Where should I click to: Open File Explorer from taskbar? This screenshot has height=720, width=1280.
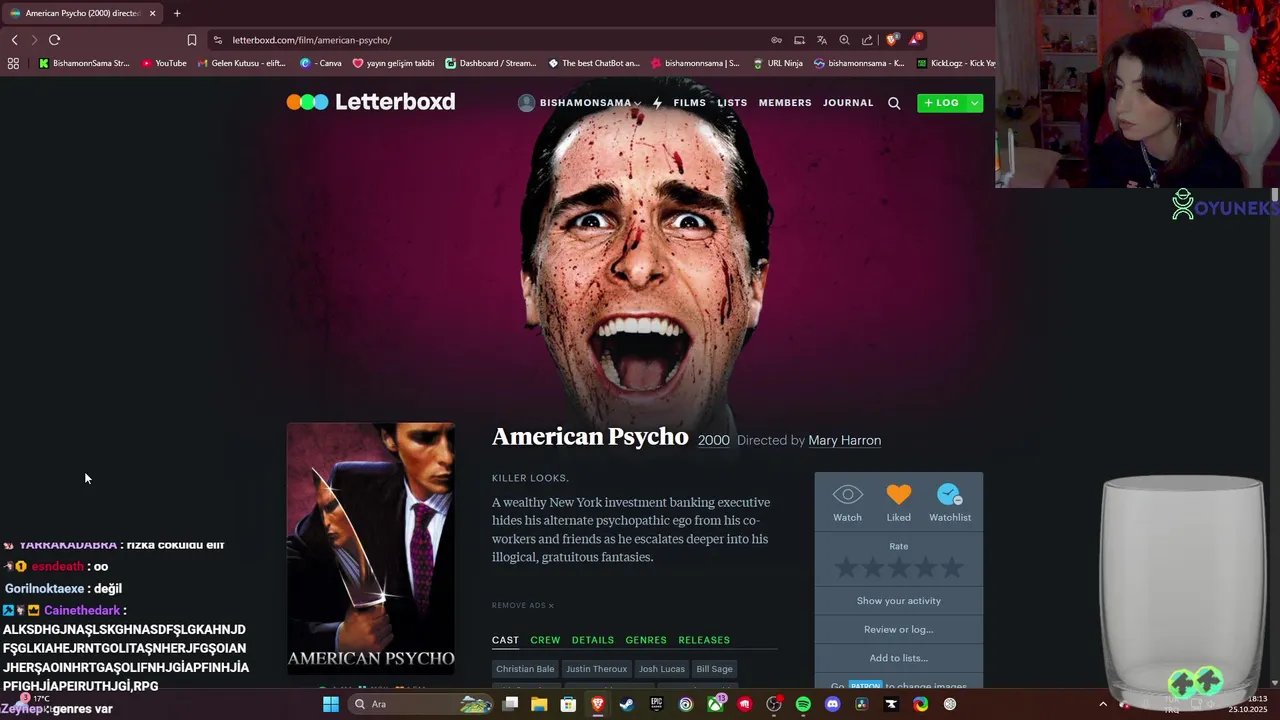539,704
